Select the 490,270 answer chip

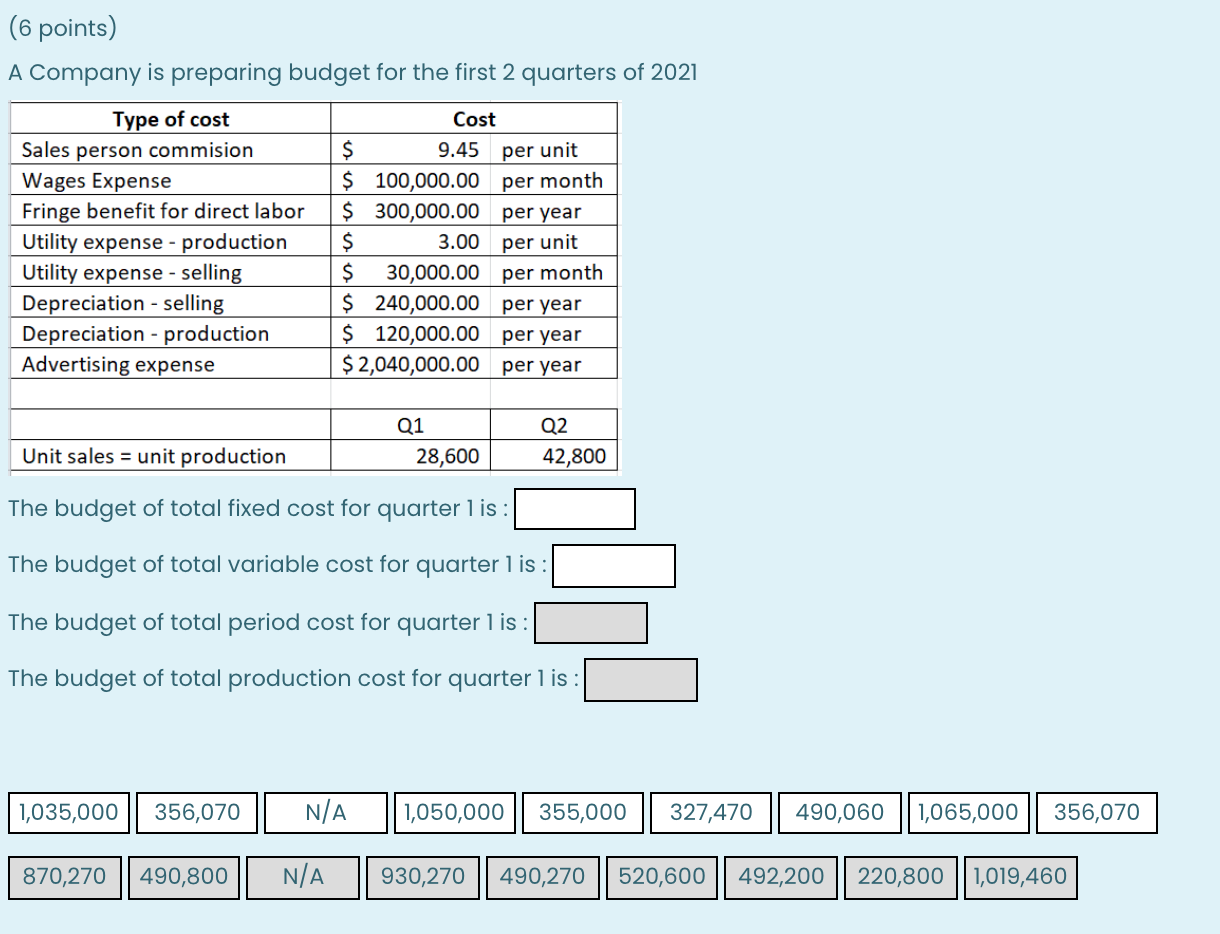(x=542, y=877)
